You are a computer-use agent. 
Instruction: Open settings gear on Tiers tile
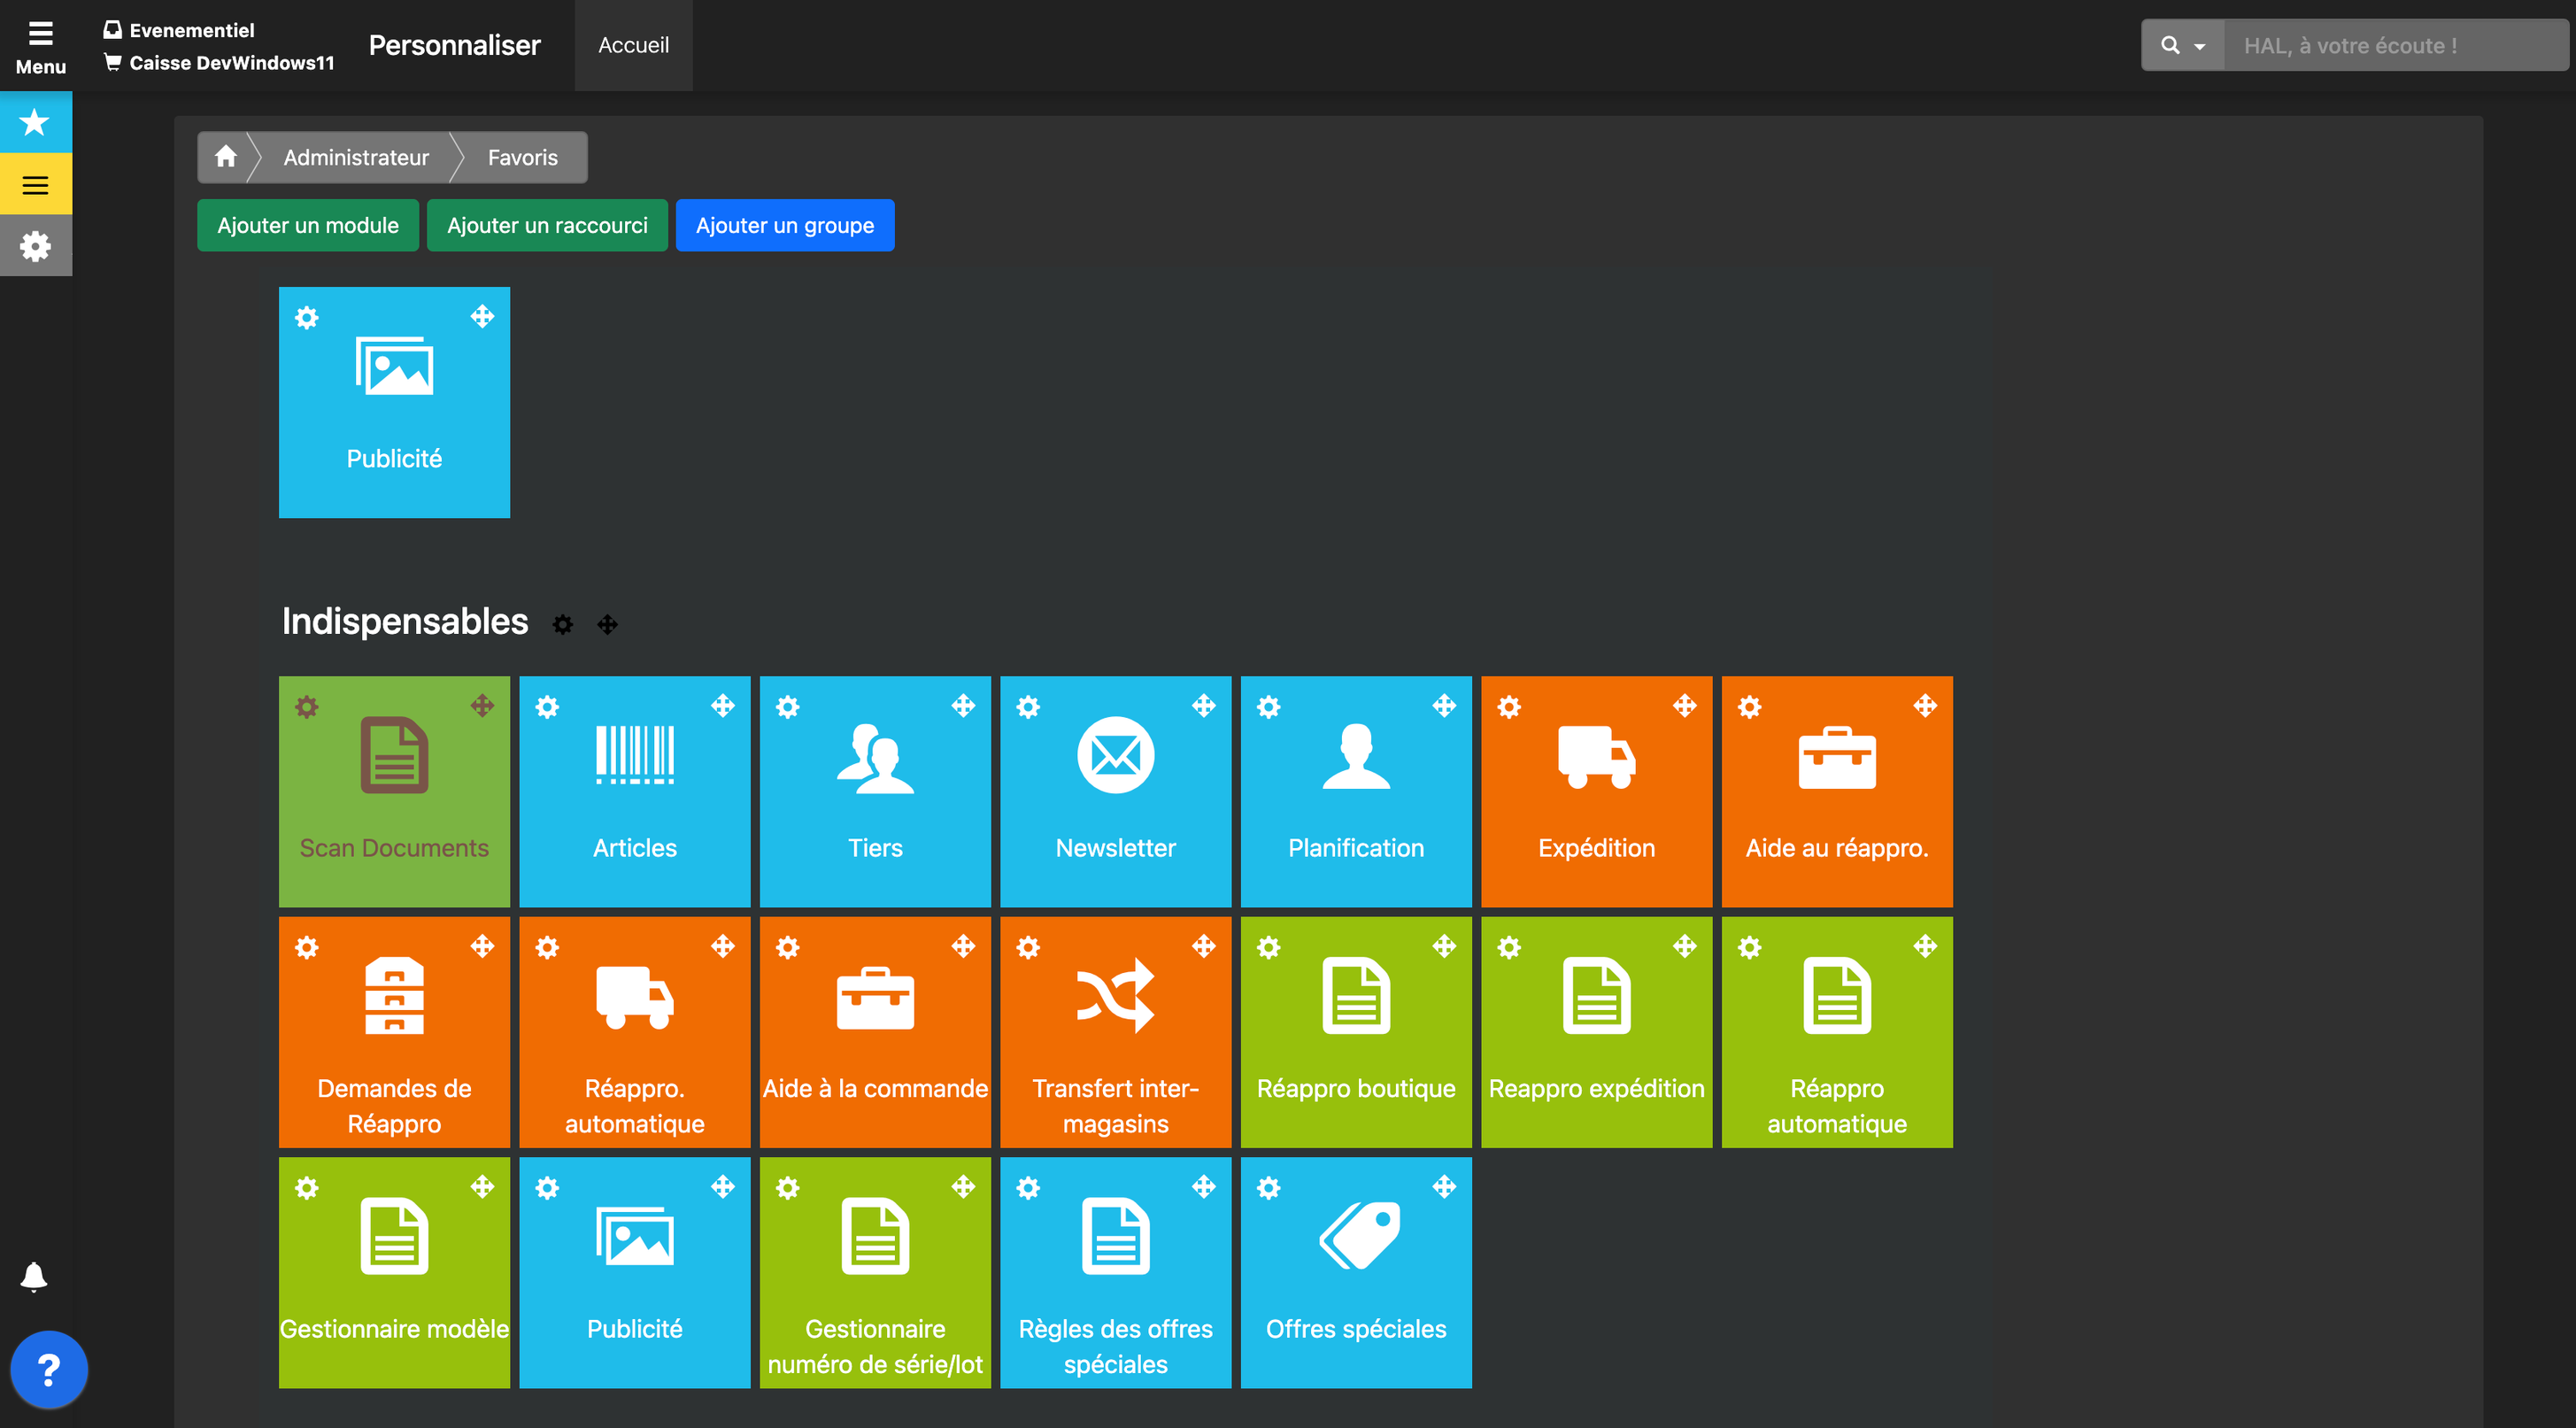(788, 706)
